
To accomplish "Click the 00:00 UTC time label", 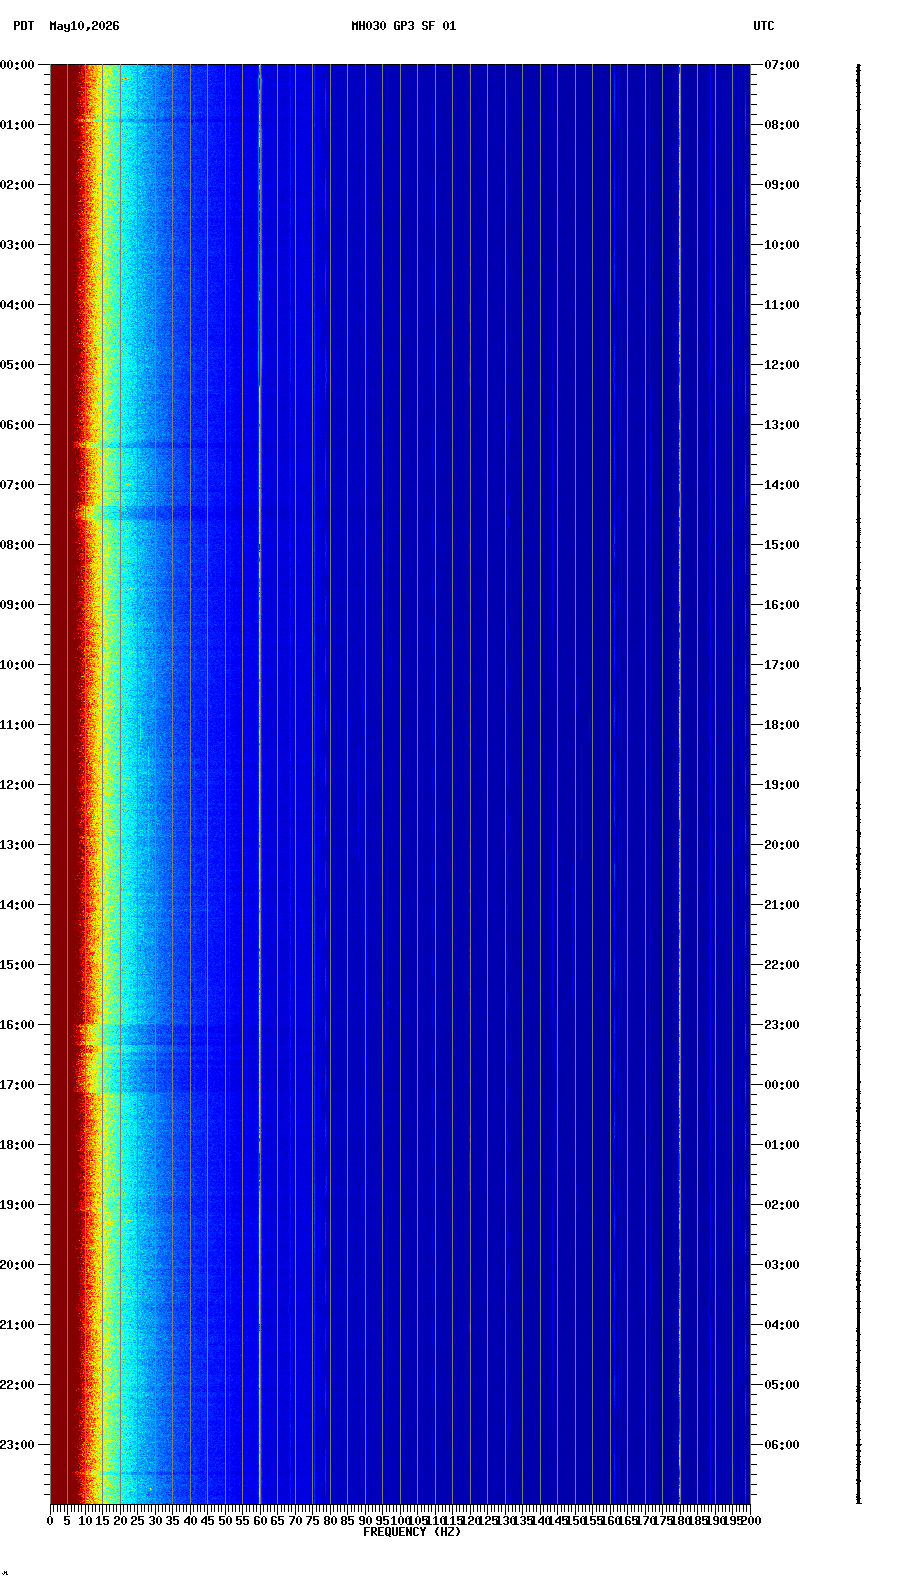I will (782, 1085).
